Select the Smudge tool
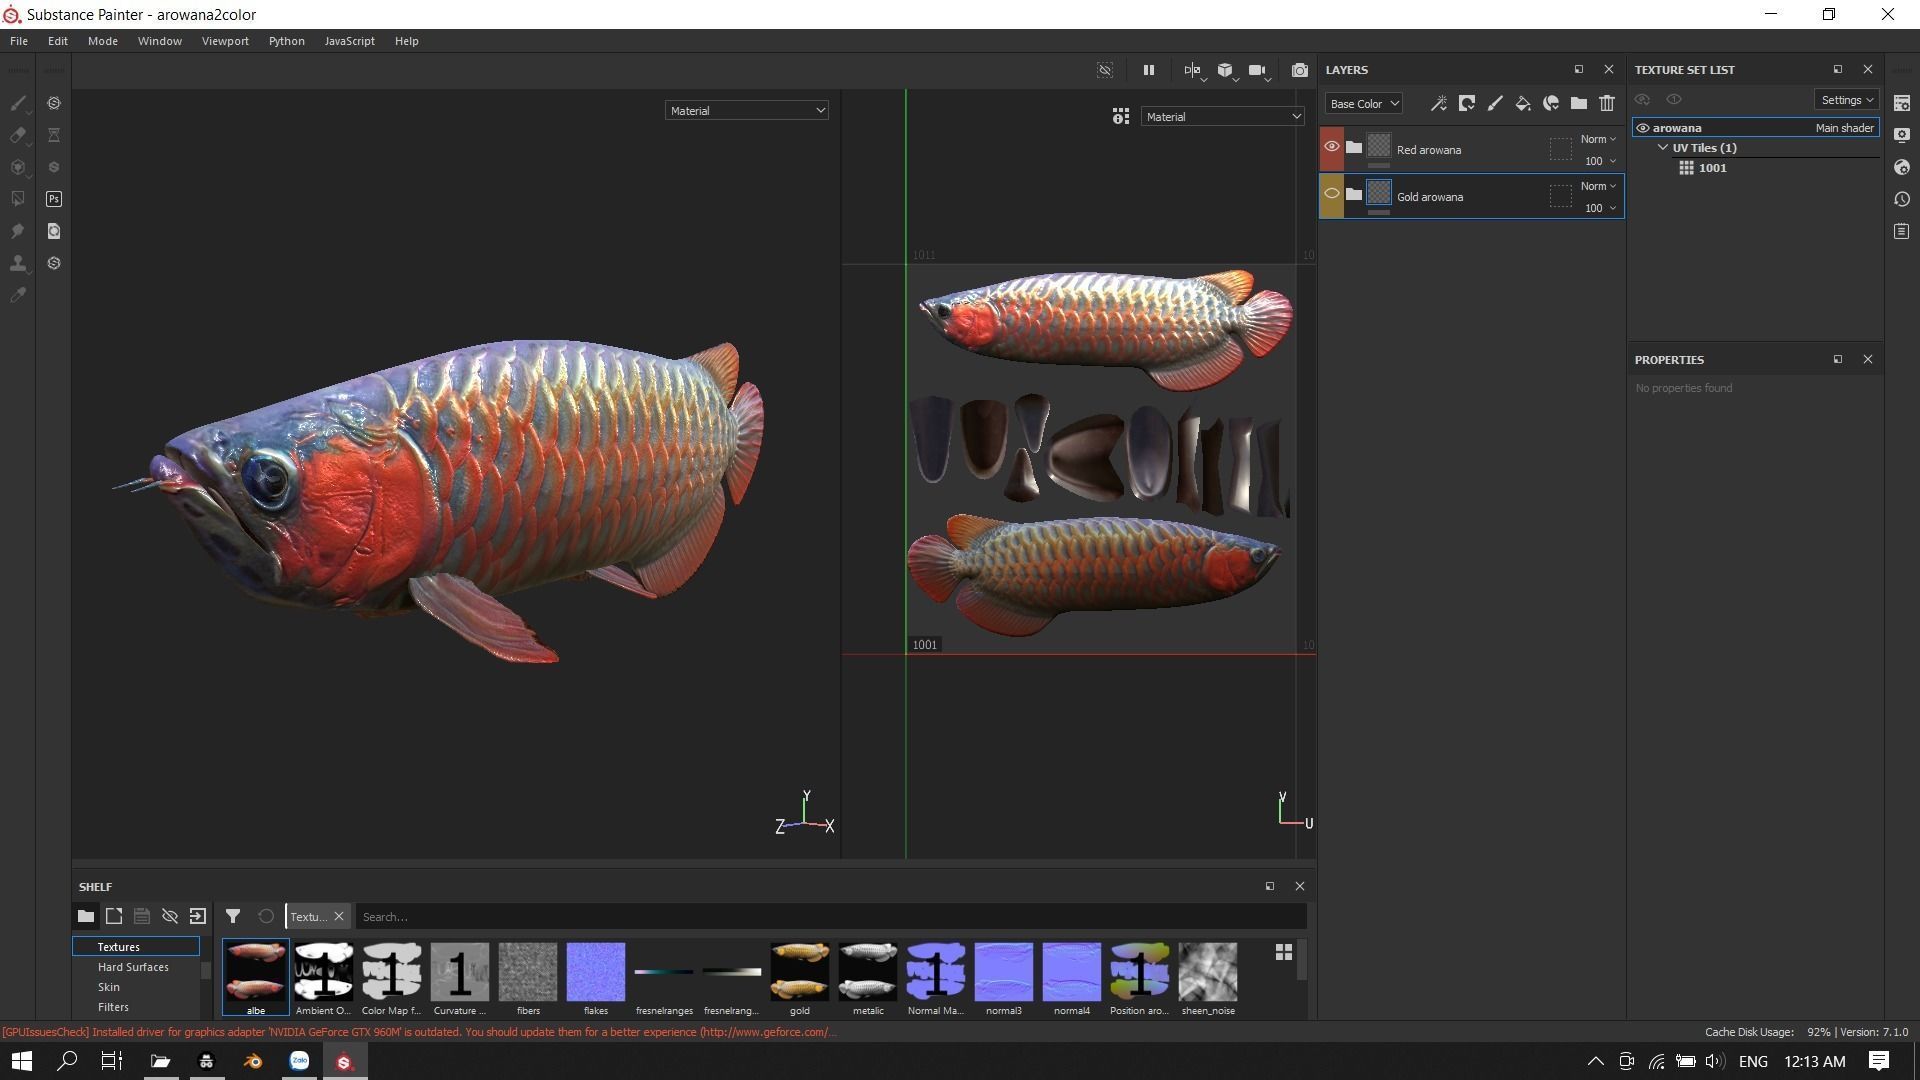1920x1080 pixels. 18,231
